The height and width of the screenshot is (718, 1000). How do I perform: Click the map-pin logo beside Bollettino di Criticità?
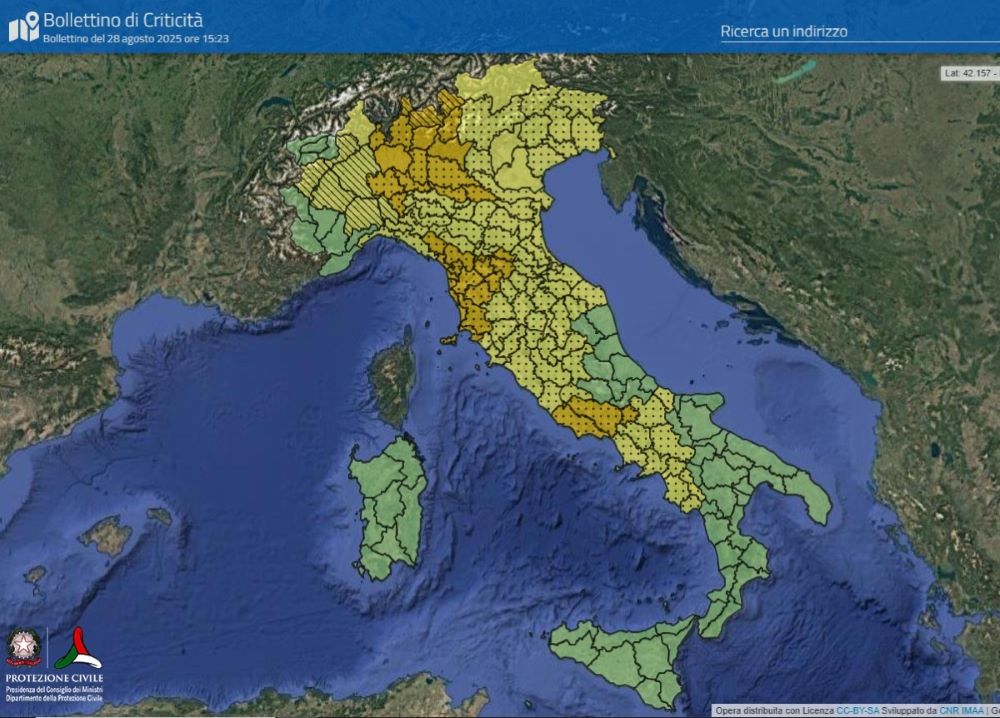click(23, 26)
